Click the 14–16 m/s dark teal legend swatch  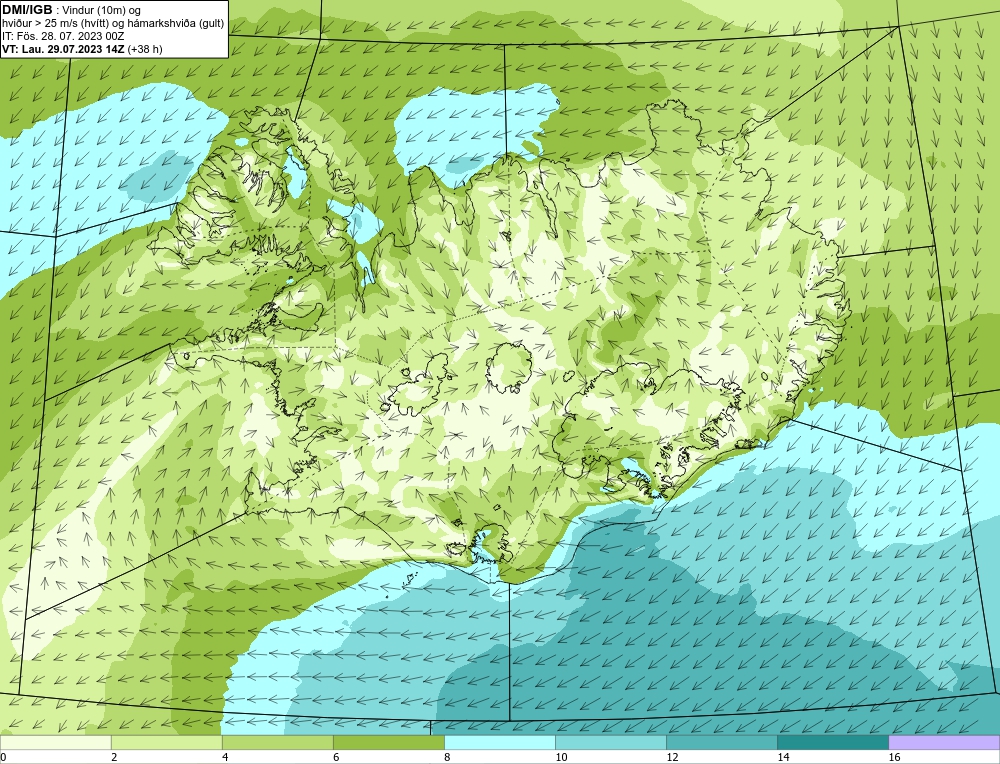tap(832, 742)
